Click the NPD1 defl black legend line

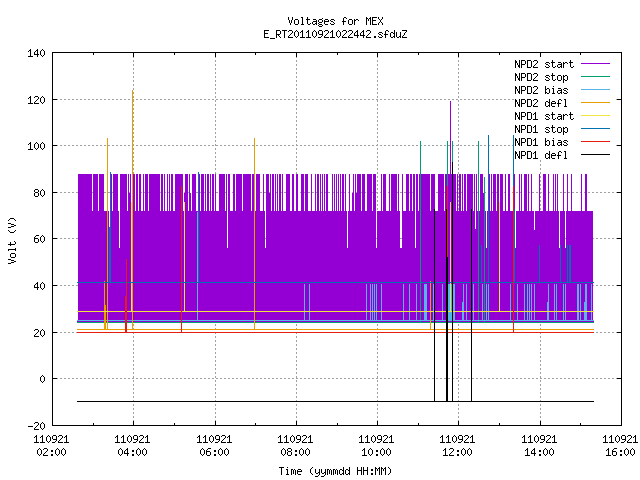click(596, 155)
